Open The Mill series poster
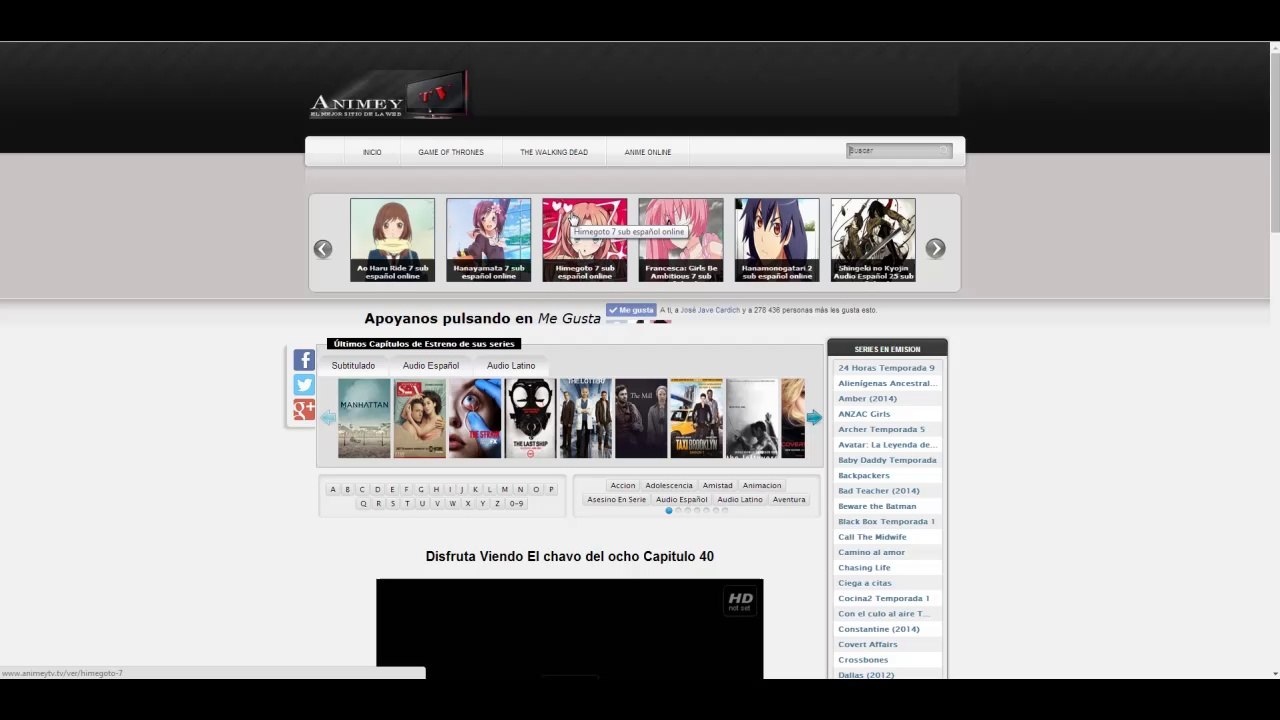 pyautogui.click(x=641, y=418)
